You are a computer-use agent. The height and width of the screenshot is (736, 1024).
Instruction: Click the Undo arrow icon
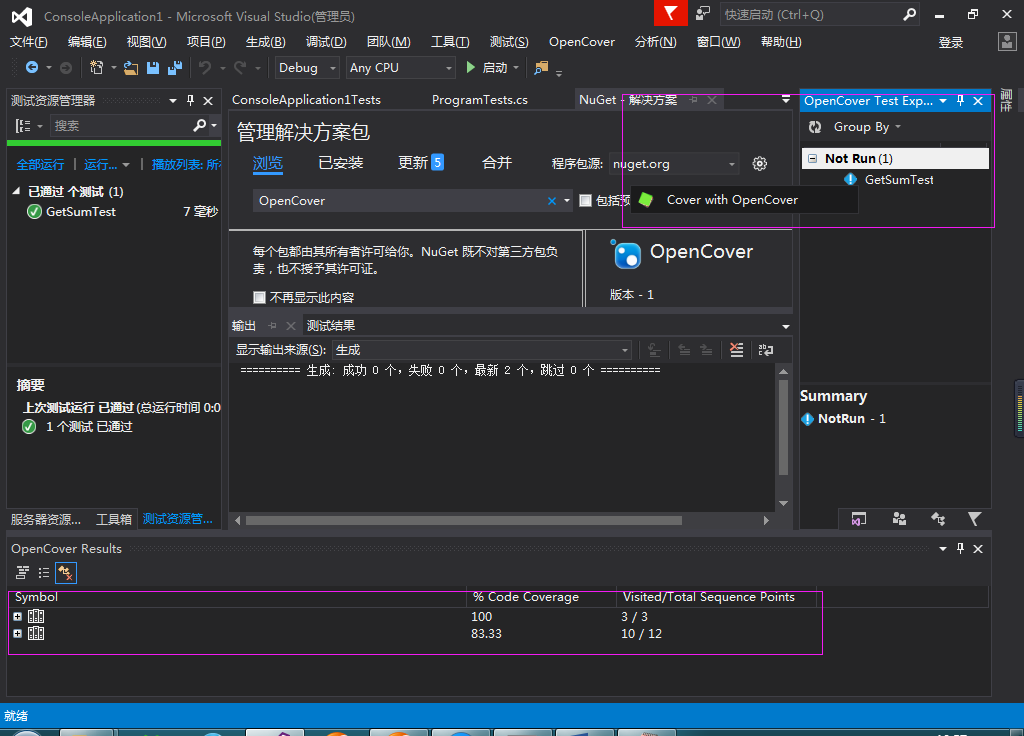[205, 67]
